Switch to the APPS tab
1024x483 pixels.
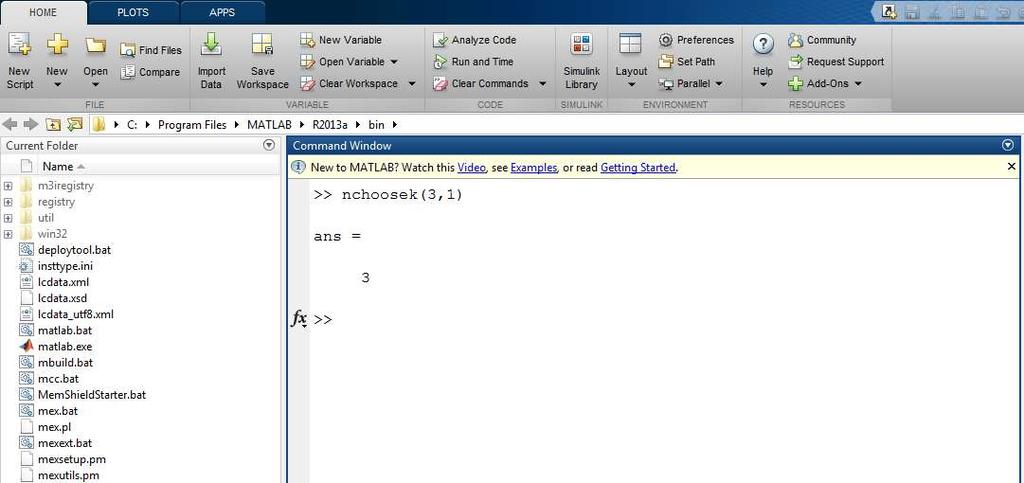point(223,12)
